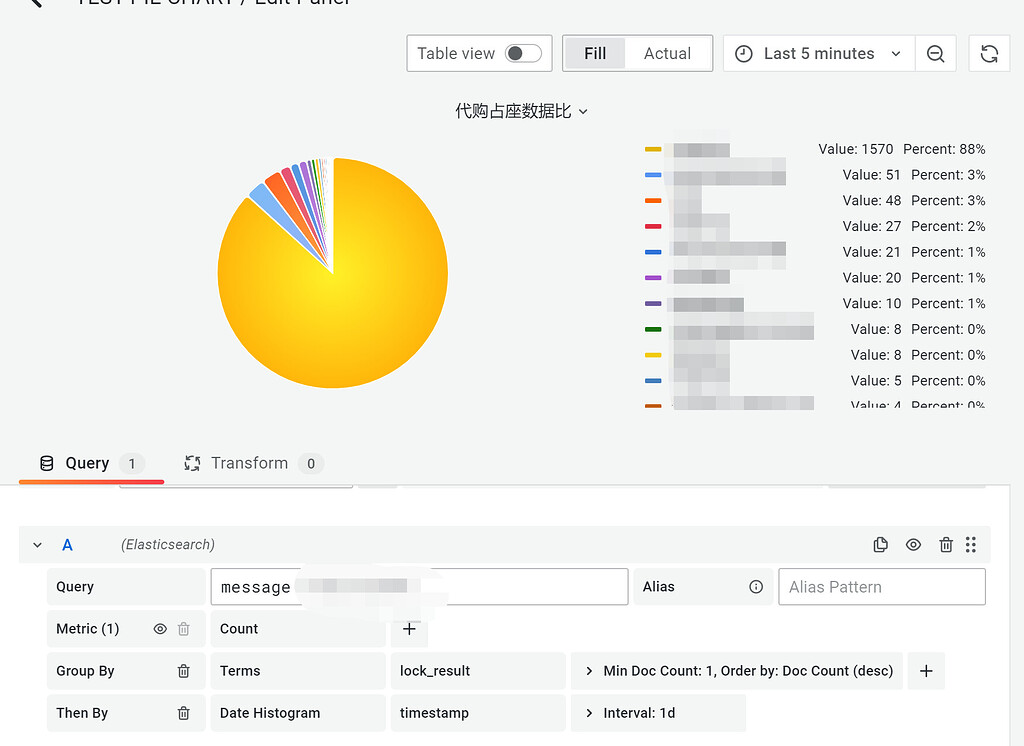Viewport: 1024px width, 746px height.
Task: Duplicate query A using the copy icon
Action: 880,544
